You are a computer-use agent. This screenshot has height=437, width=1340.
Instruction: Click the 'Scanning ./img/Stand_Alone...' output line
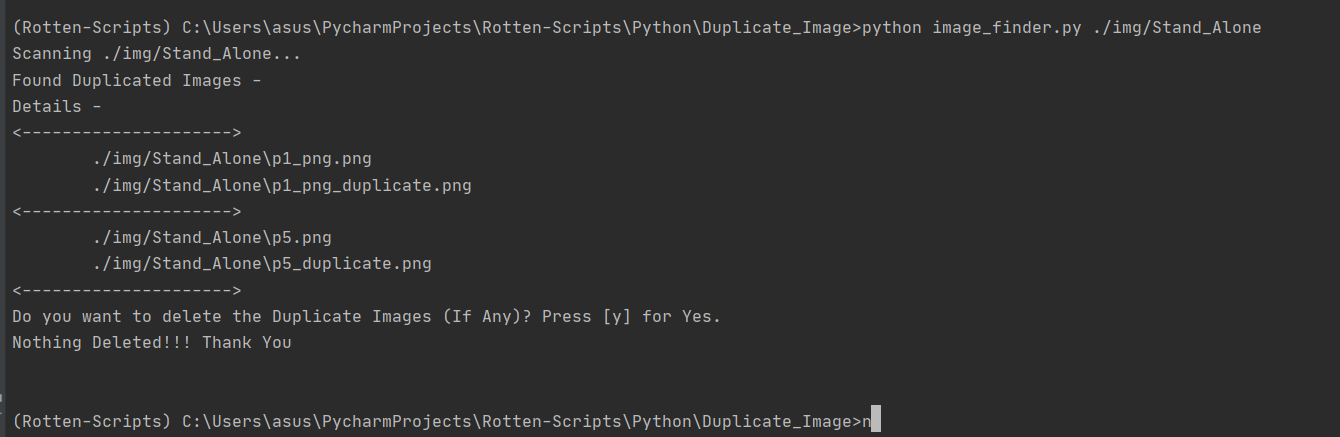(x=157, y=54)
